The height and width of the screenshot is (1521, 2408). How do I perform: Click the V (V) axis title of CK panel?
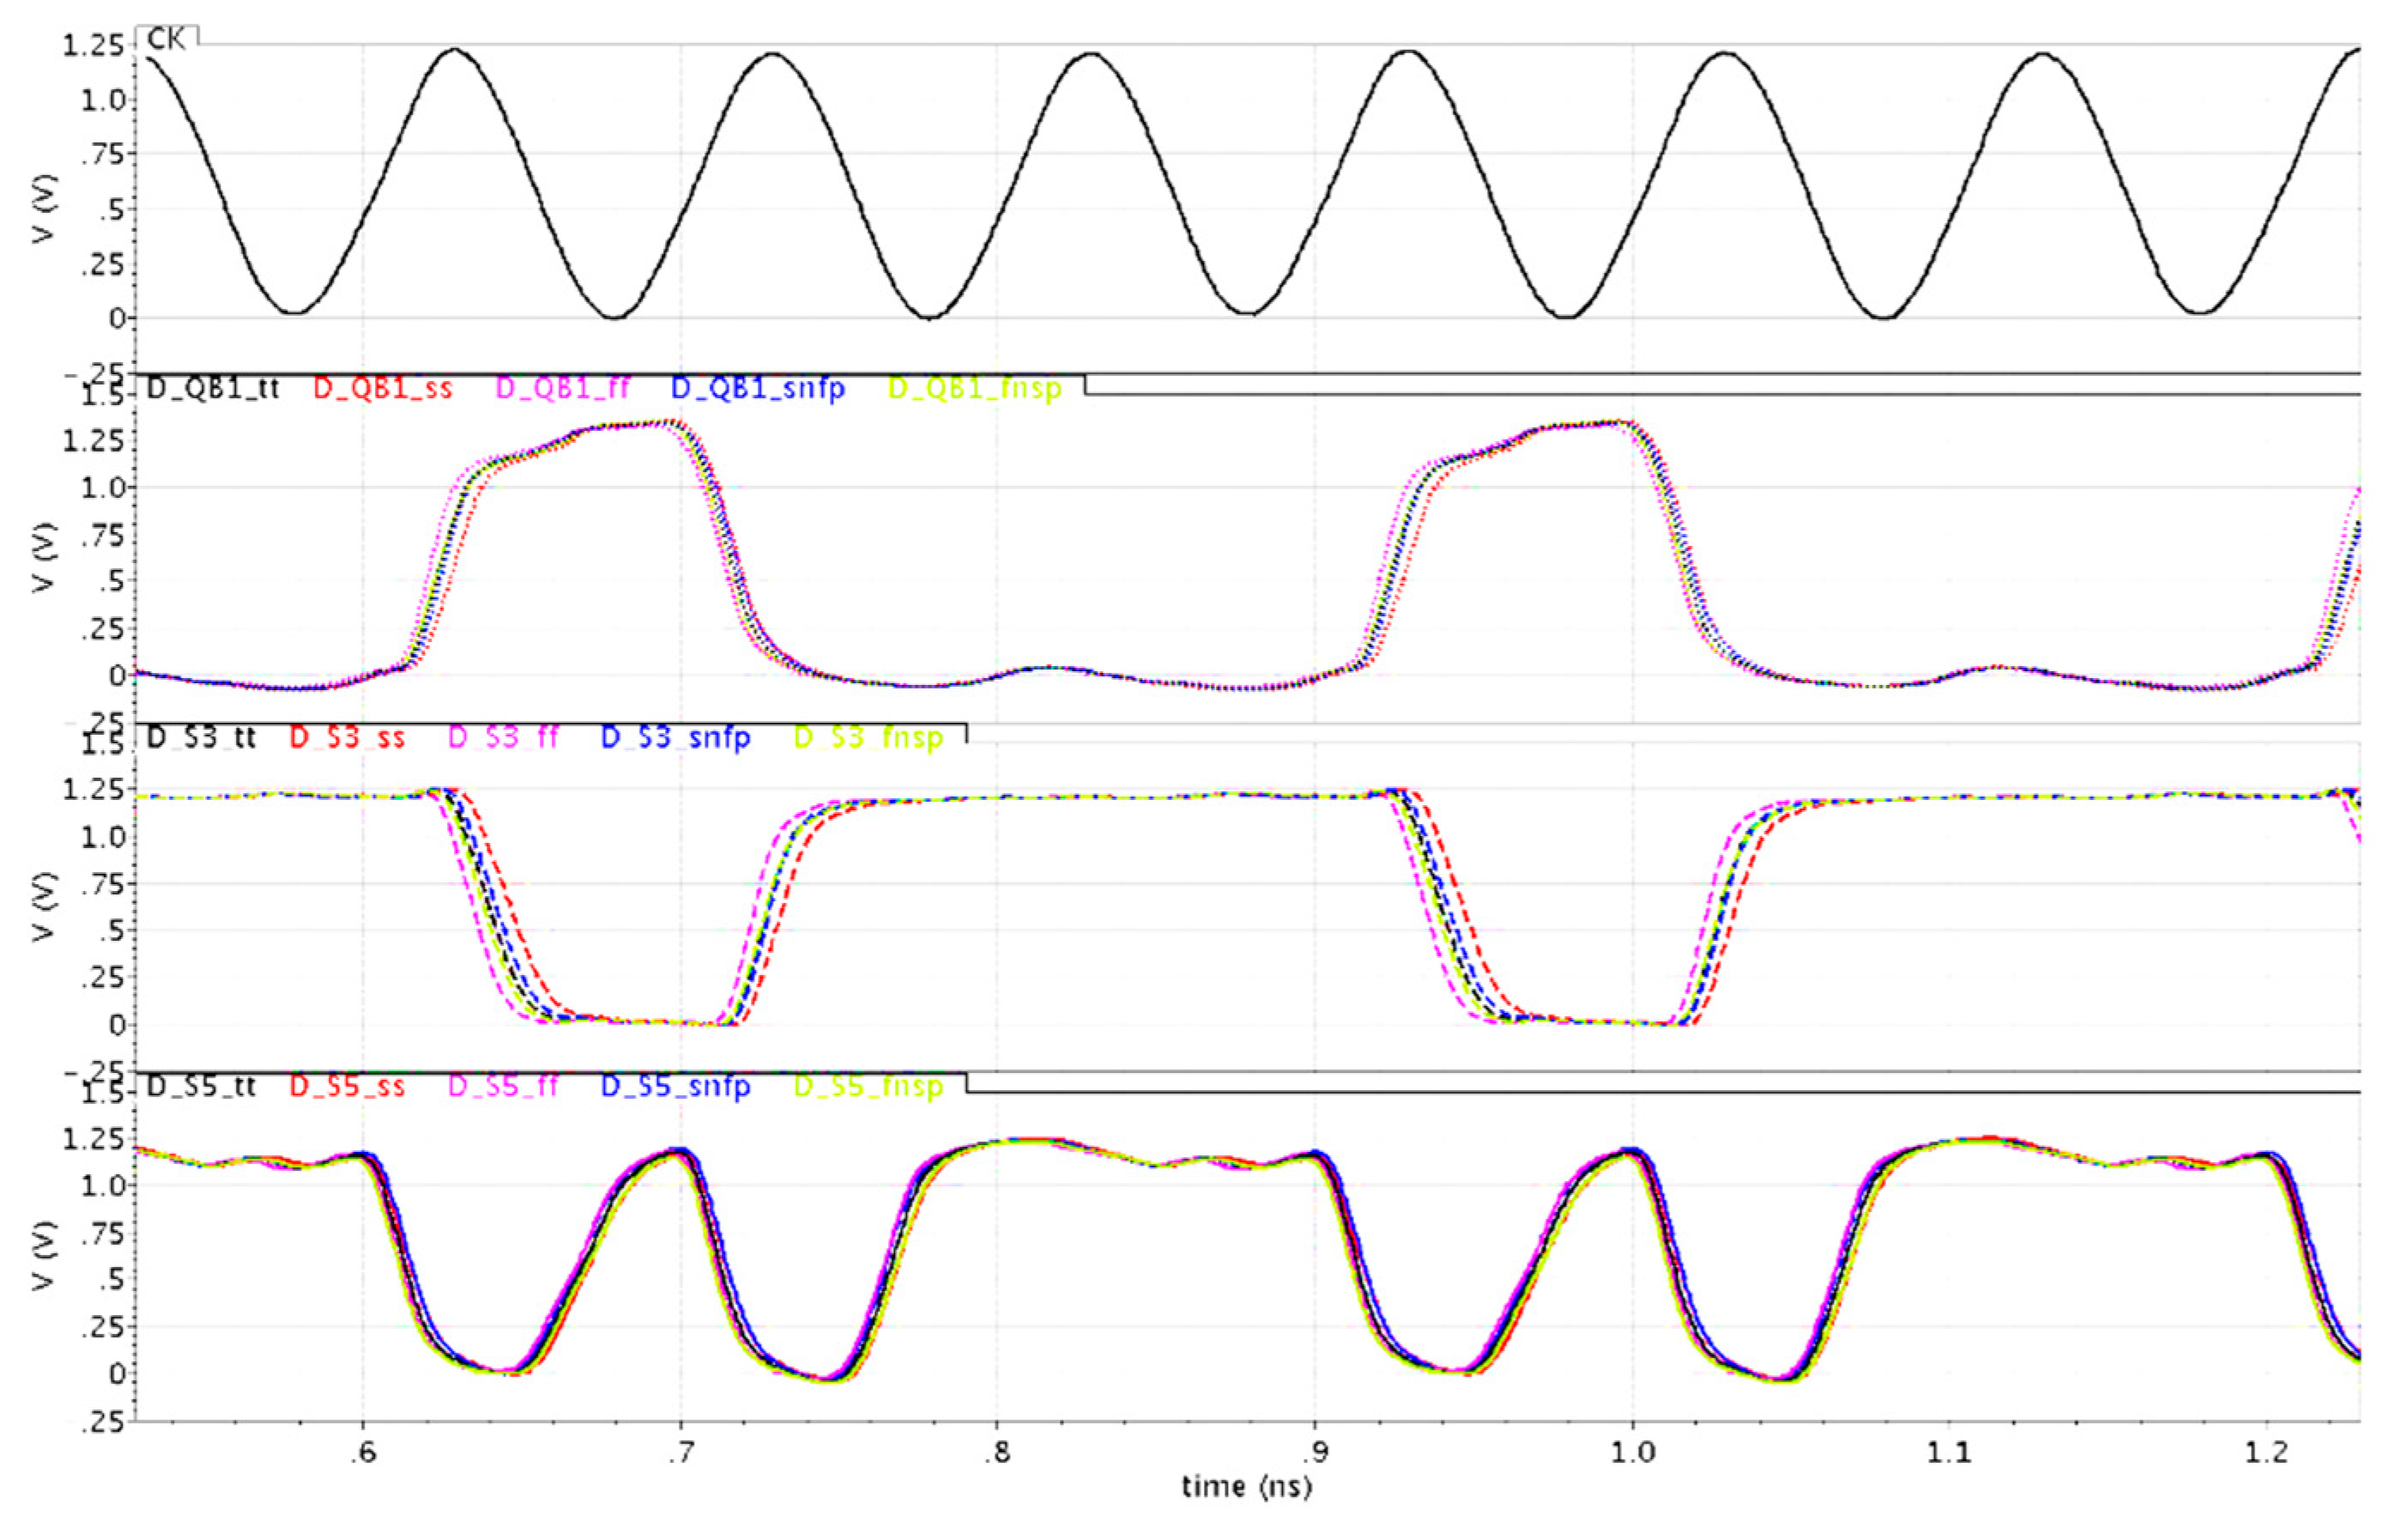point(43,210)
